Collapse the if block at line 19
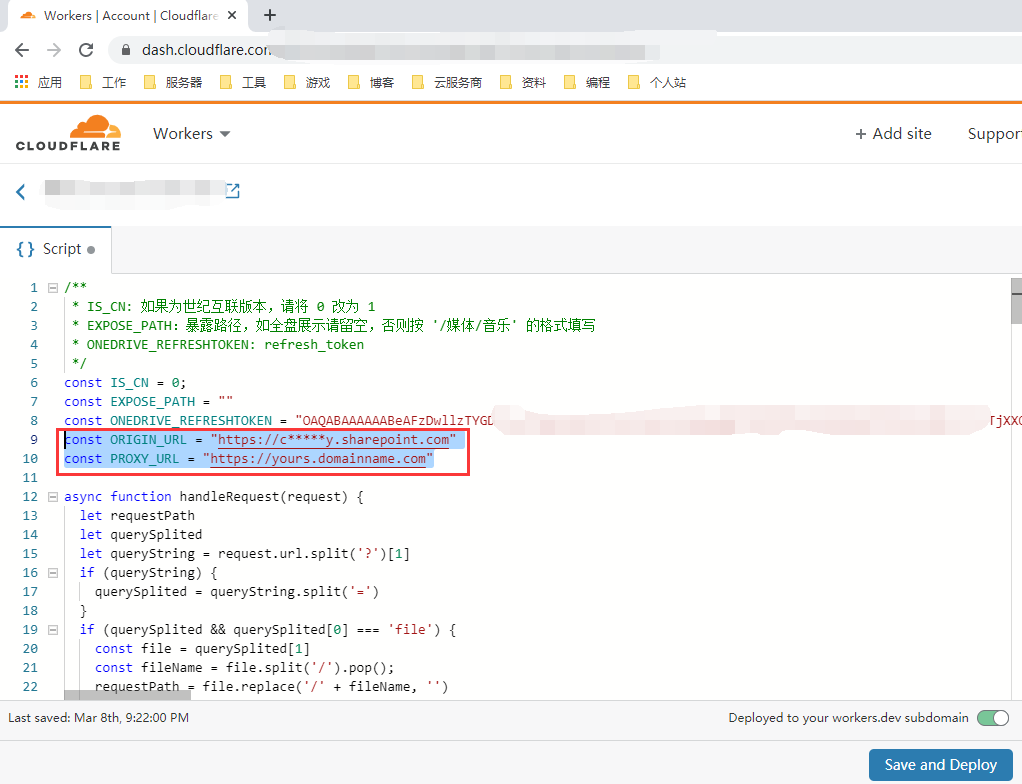 point(53,630)
